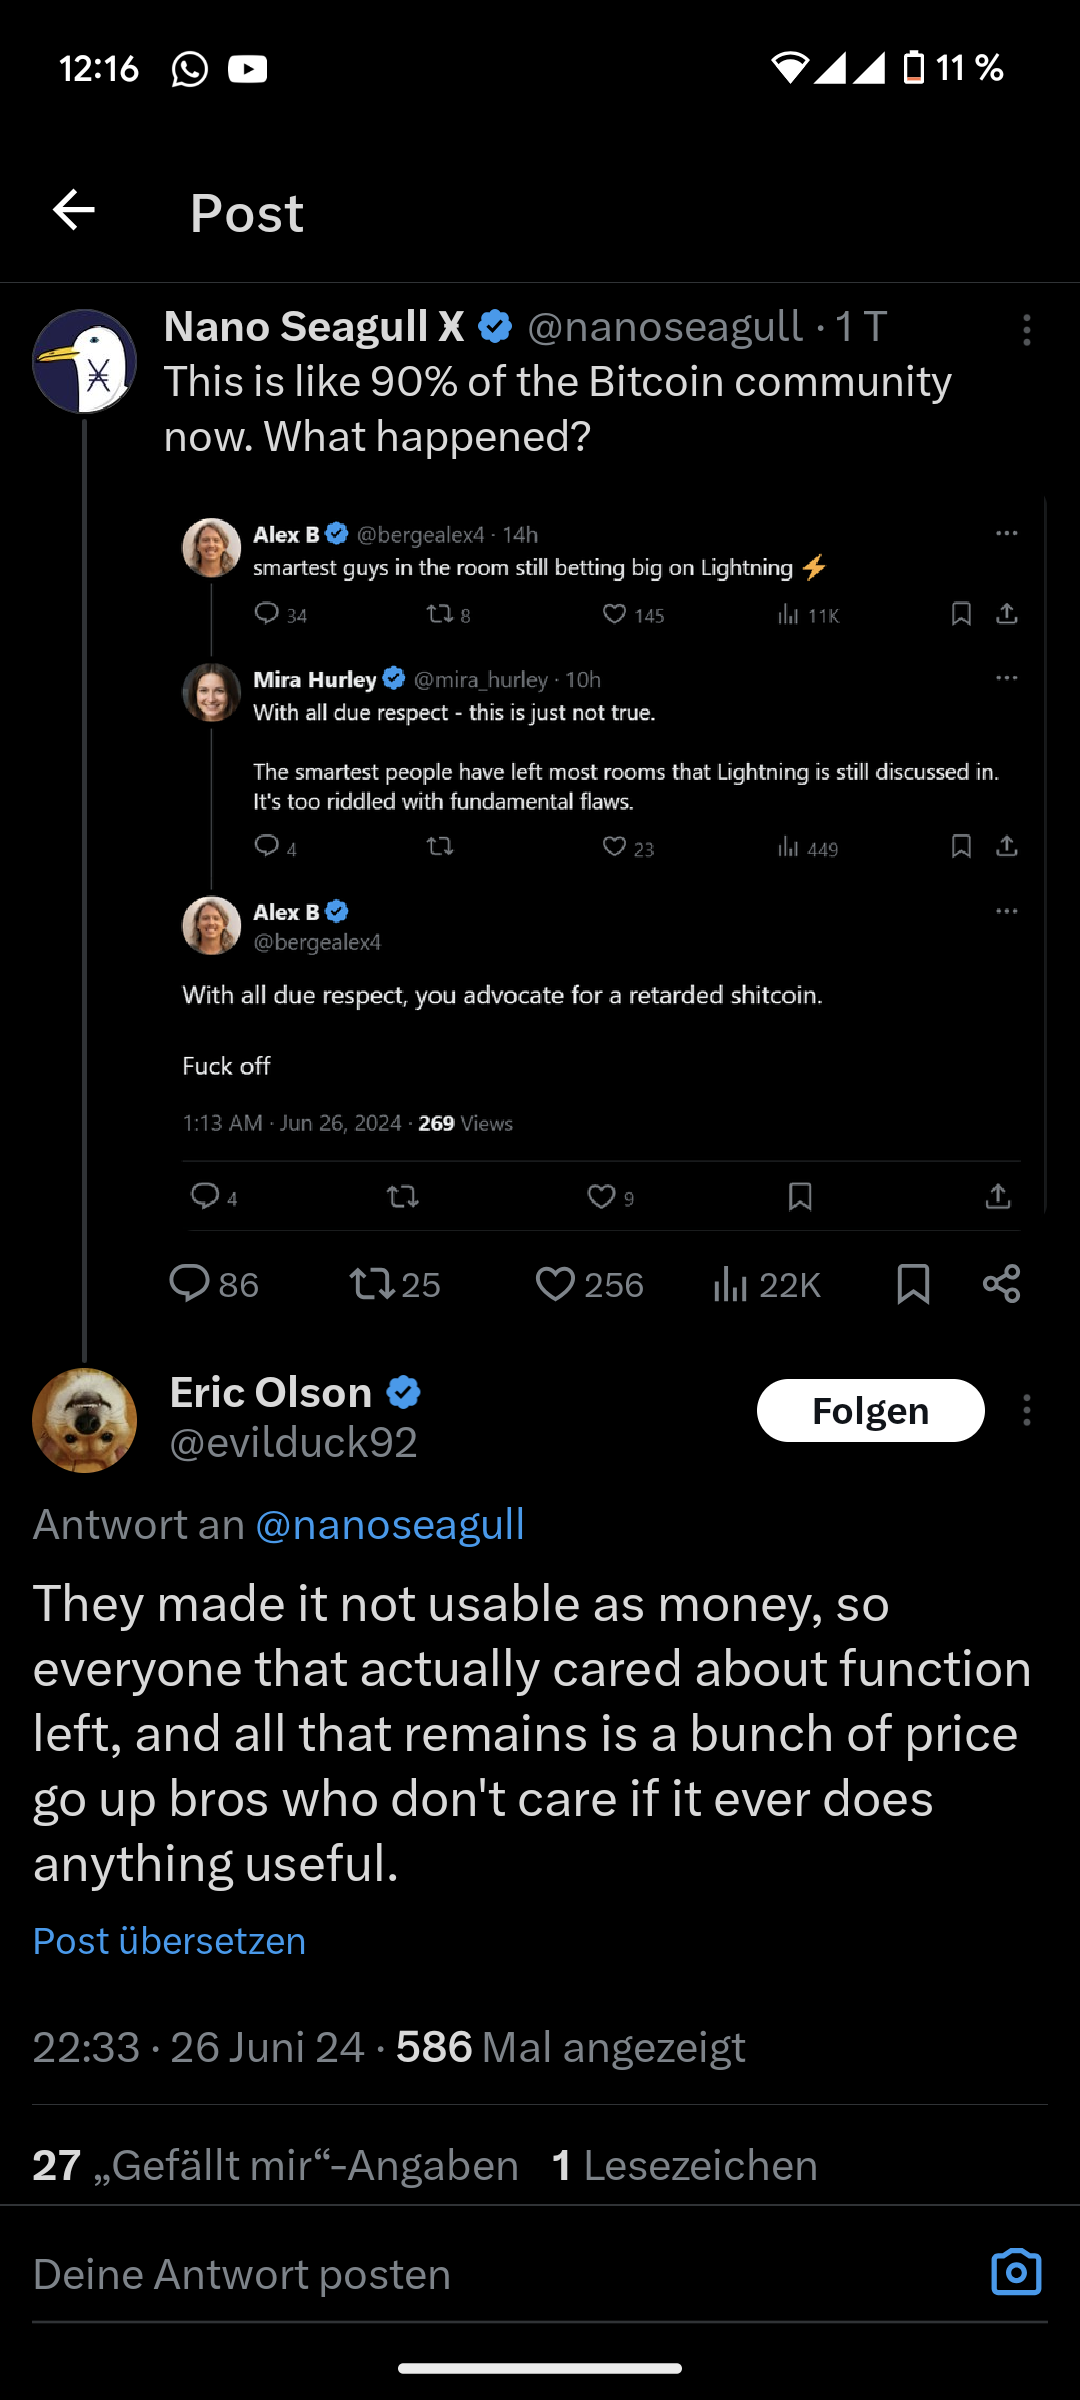
Task: Bookmark the Nano Seagull post
Action: click(913, 1283)
